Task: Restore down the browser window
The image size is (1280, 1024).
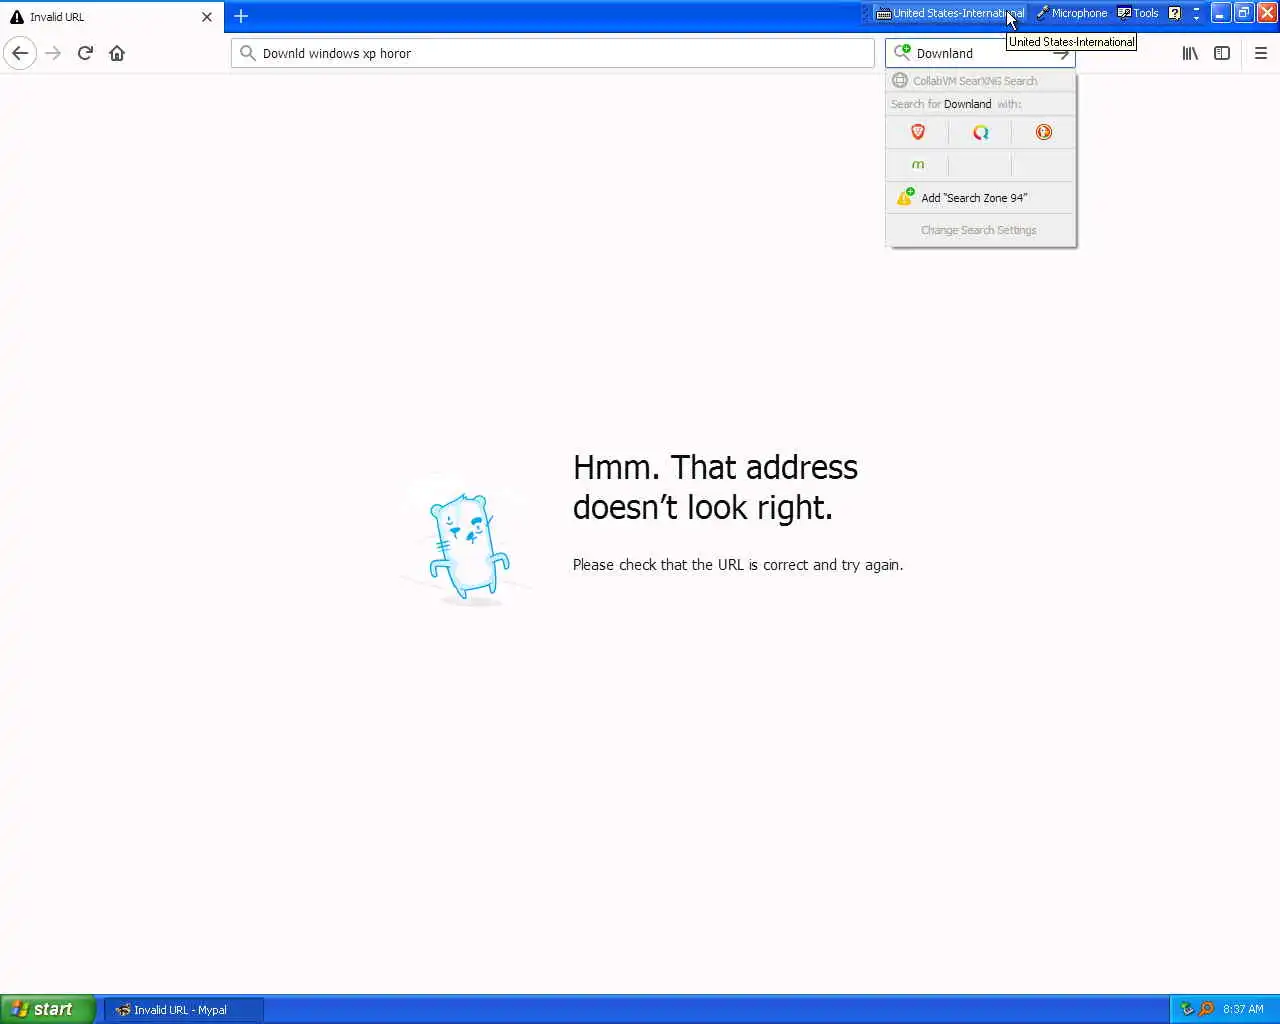Action: 1243,12
